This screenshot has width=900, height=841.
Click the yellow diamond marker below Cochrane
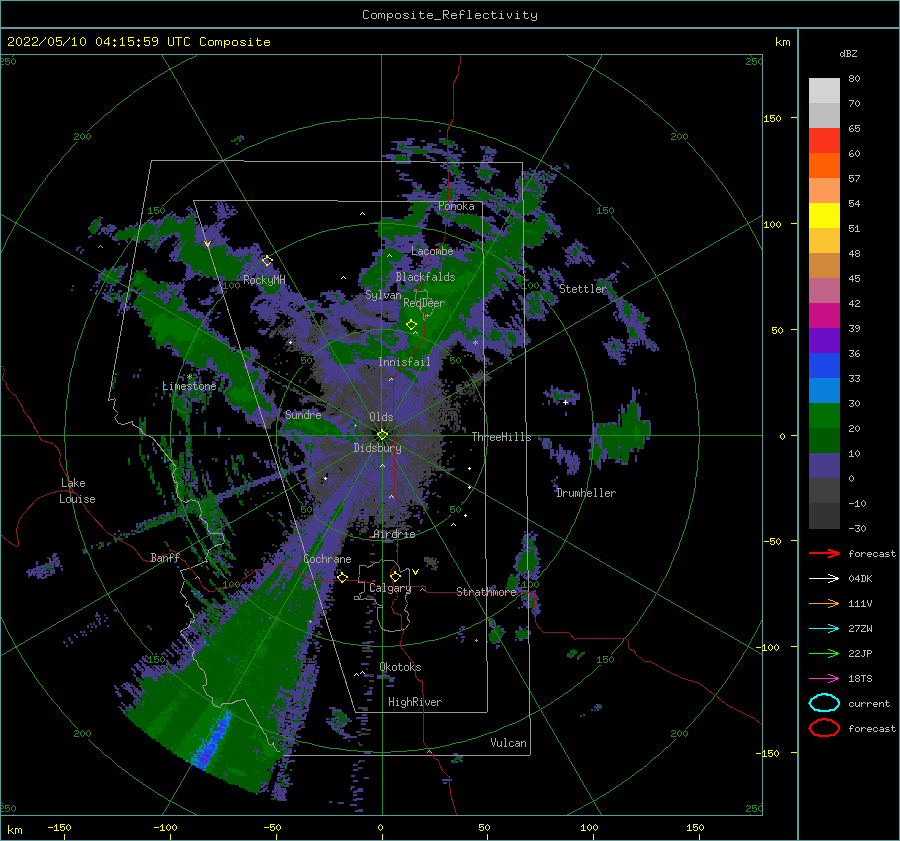click(342, 577)
